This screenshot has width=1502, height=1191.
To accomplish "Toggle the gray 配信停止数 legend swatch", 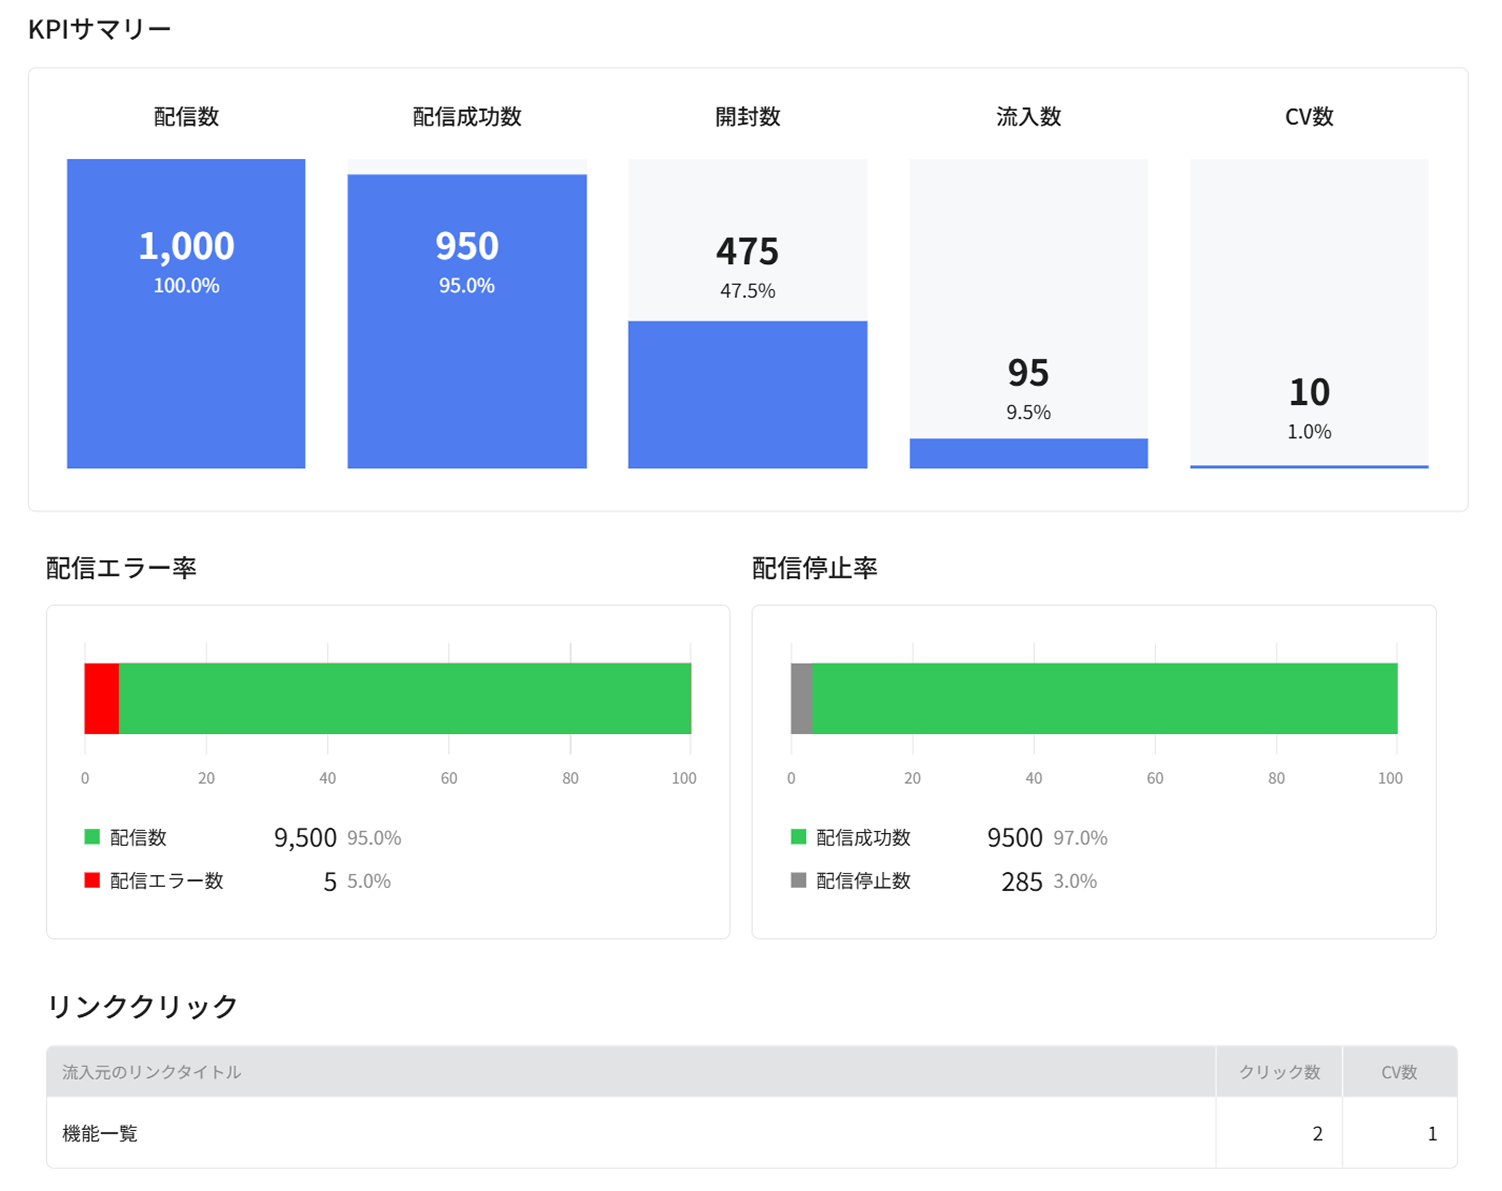I will pyautogui.click(x=798, y=881).
